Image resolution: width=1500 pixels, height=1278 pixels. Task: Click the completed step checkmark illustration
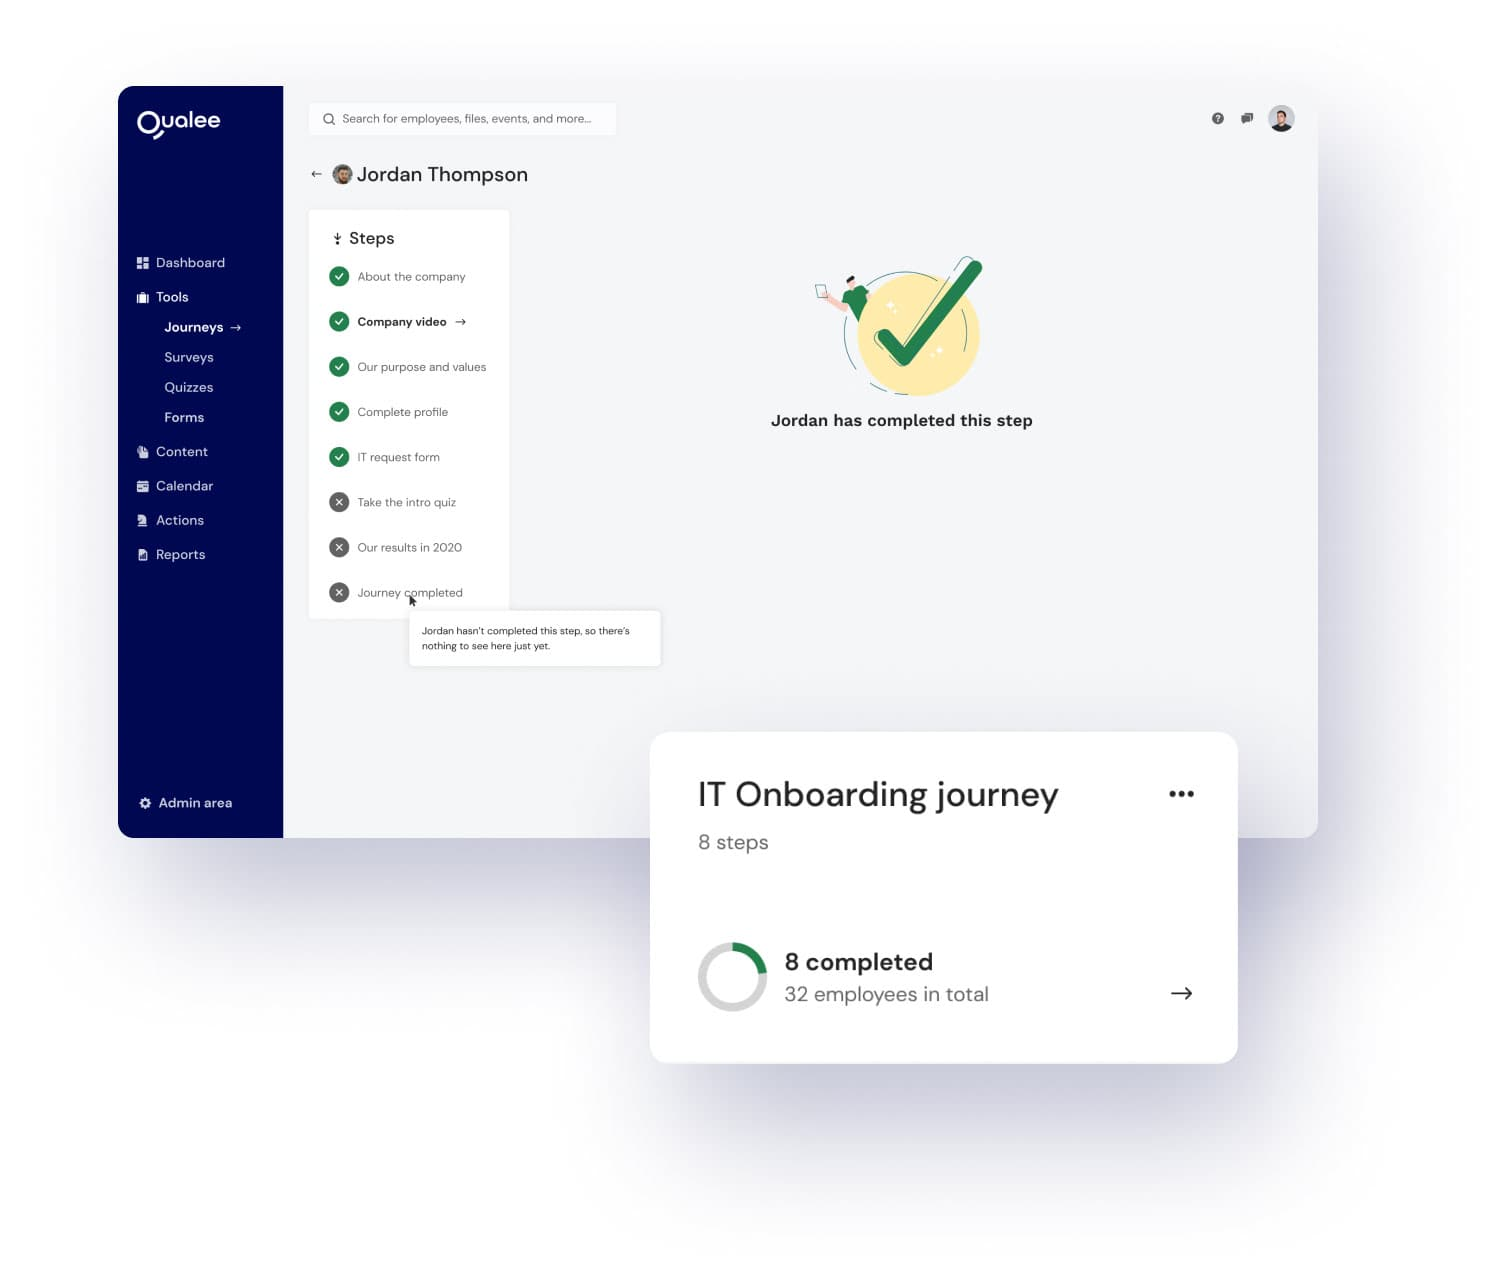(x=900, y=325)
